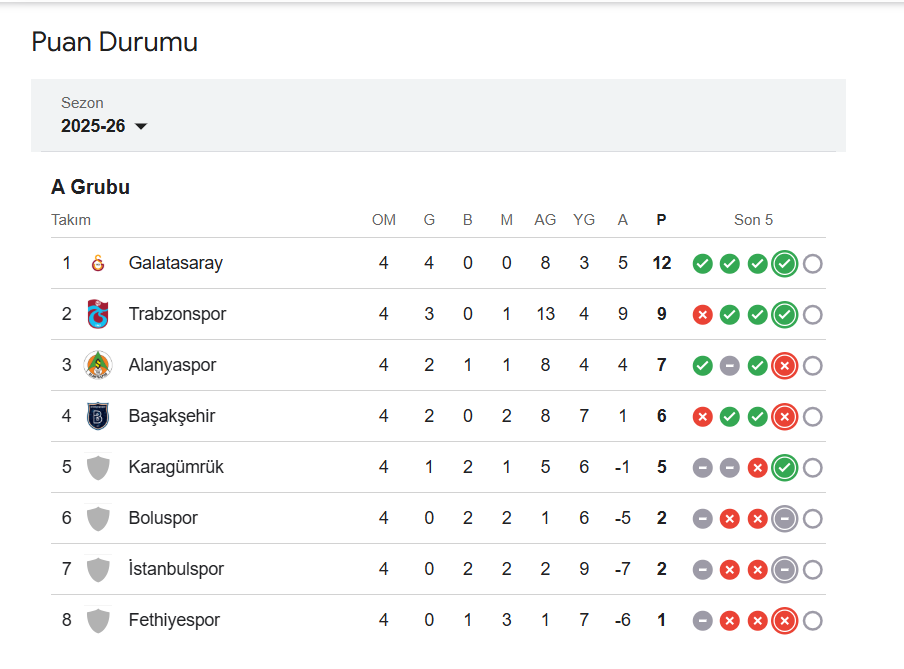Viewport: 904px width, 669px height.
Task: Click Trabzonspor's red loss result icon
Action: pos(703,315)
